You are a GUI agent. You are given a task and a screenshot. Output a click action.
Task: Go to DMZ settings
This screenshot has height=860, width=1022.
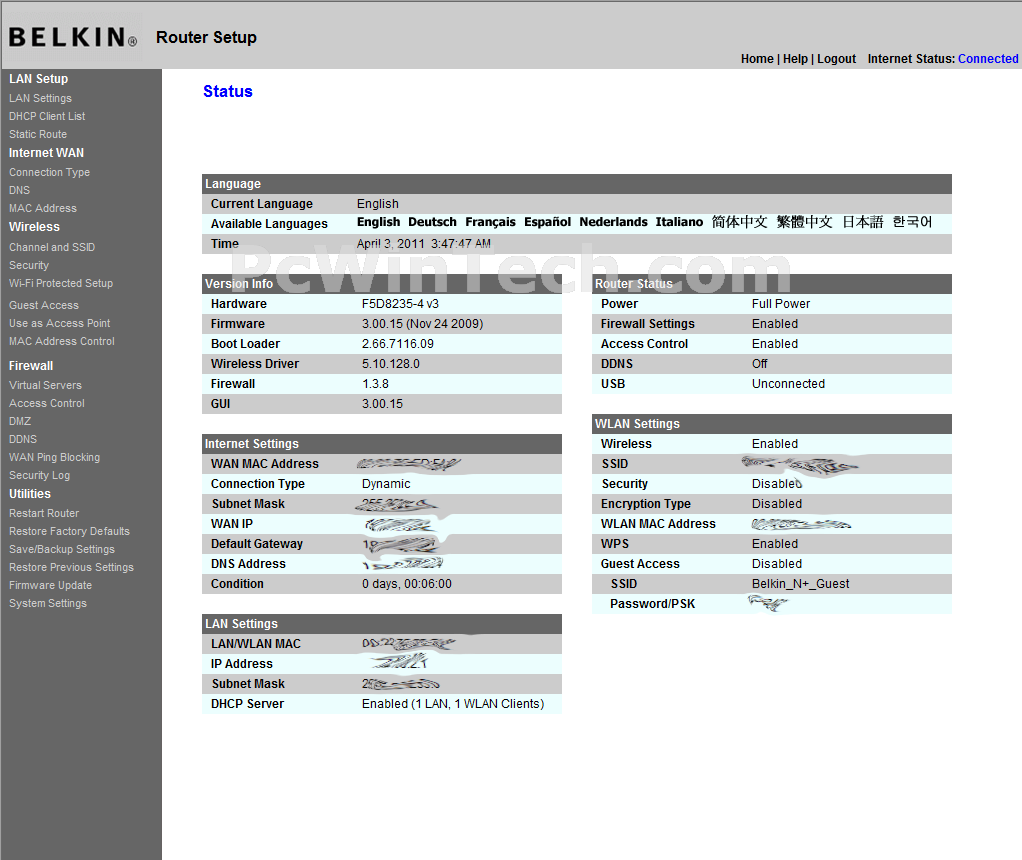pyautogui.click(x=20, y=422)
